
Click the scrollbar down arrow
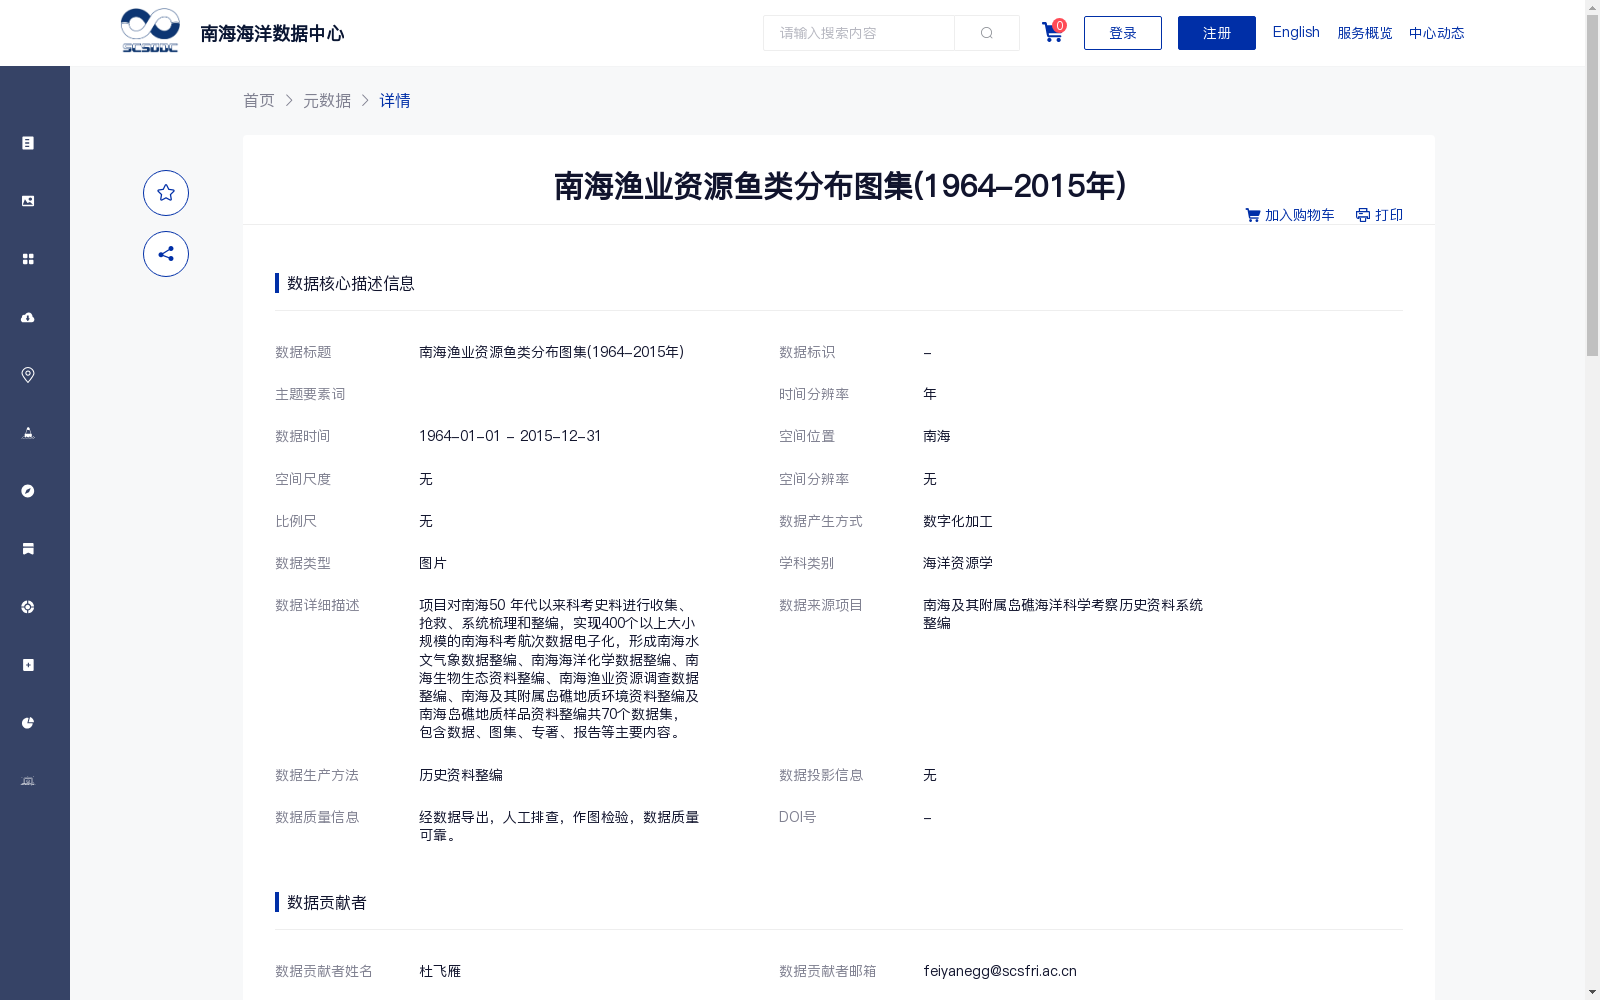[x=1592, y=992]
